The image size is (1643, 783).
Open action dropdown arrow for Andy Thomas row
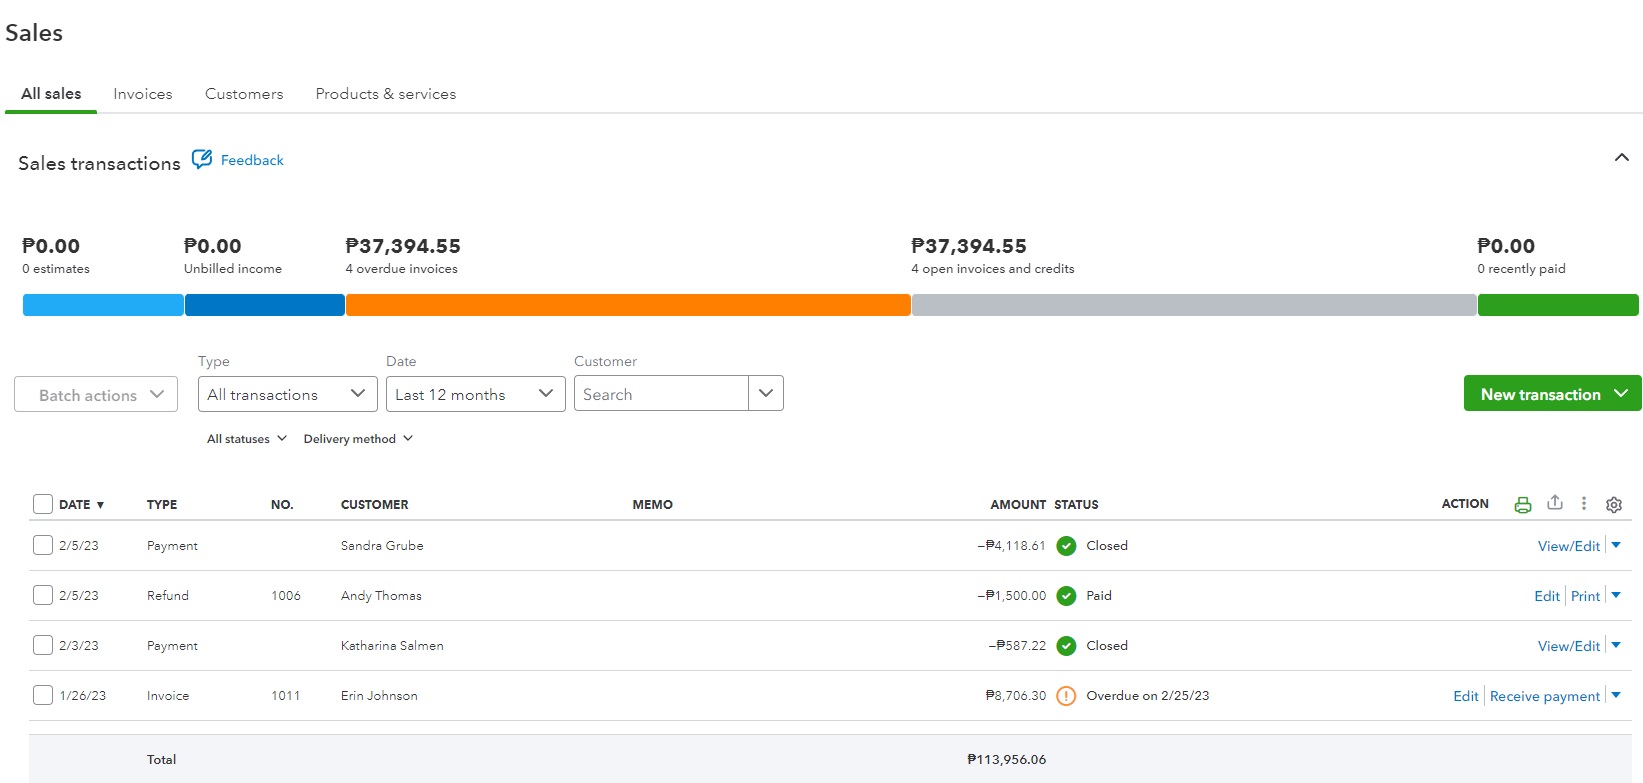[1616, 595]
